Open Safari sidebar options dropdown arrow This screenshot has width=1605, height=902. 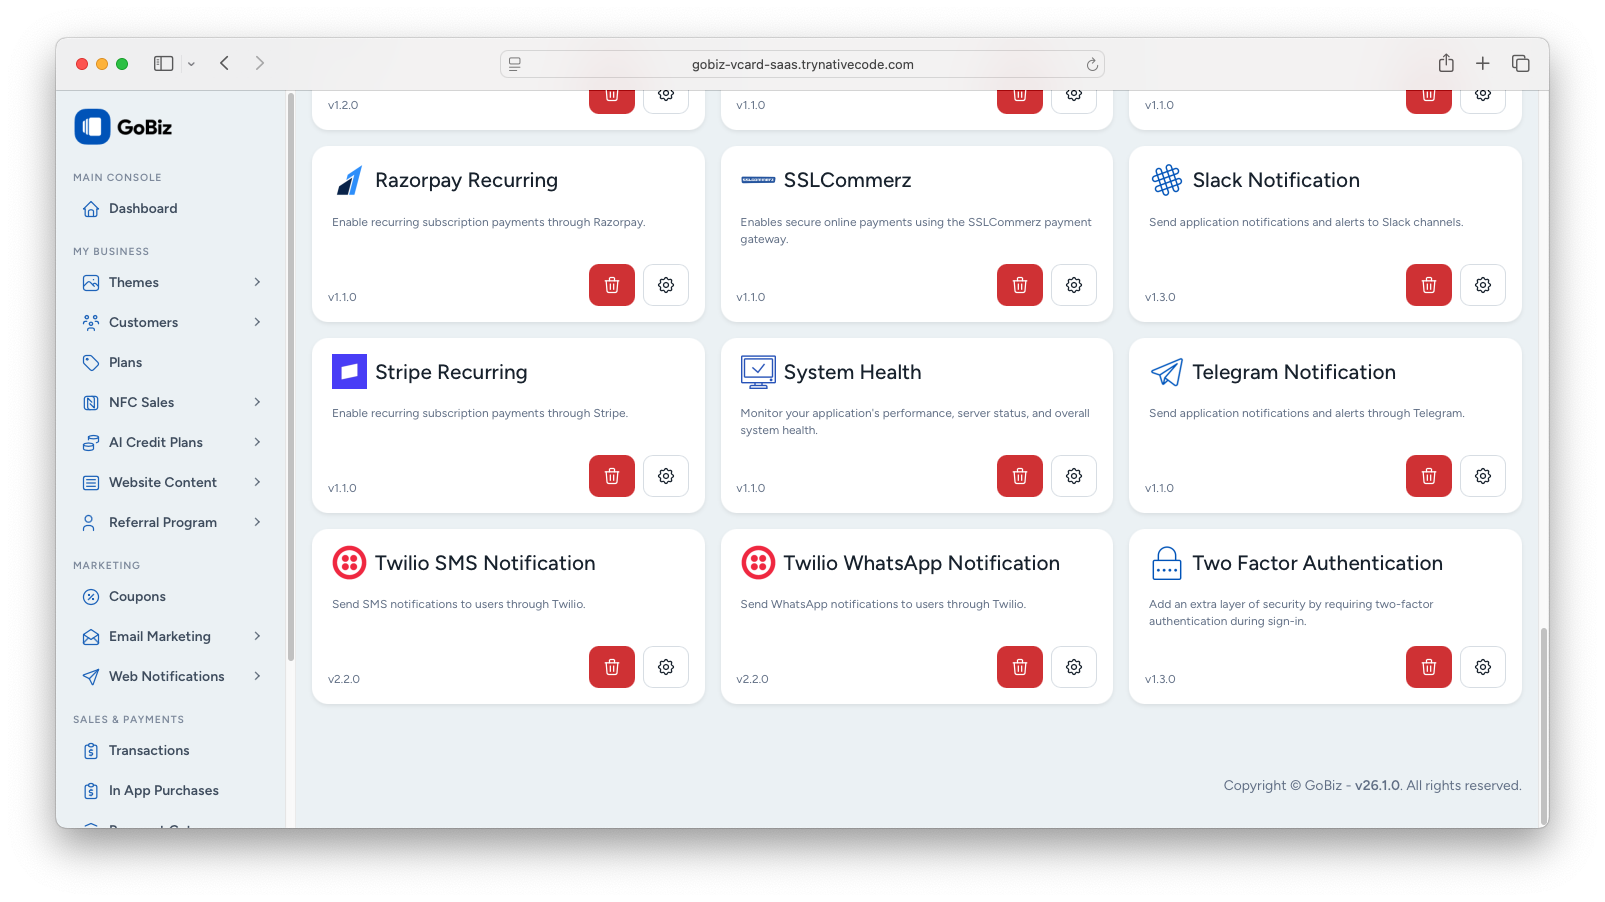point(191,64)
